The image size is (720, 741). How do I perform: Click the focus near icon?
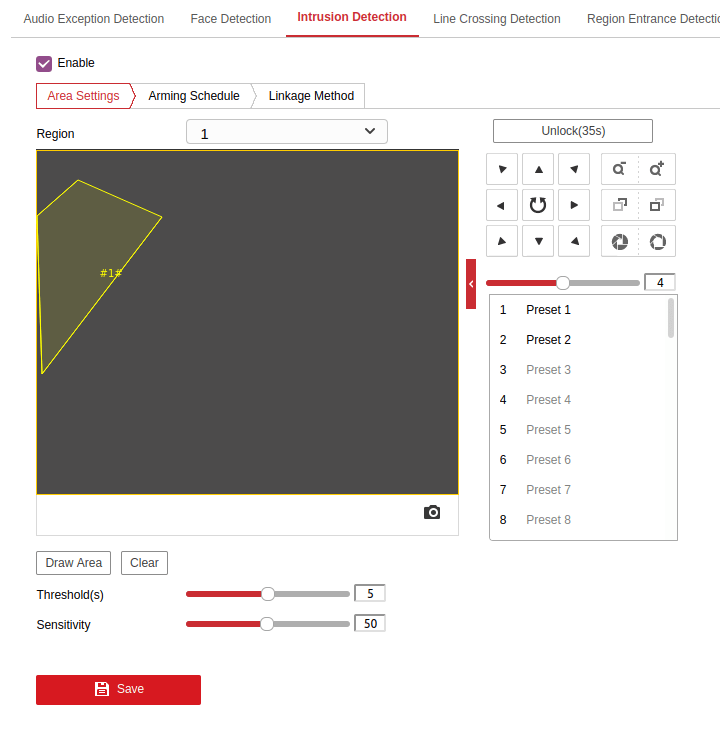[619, 205]
